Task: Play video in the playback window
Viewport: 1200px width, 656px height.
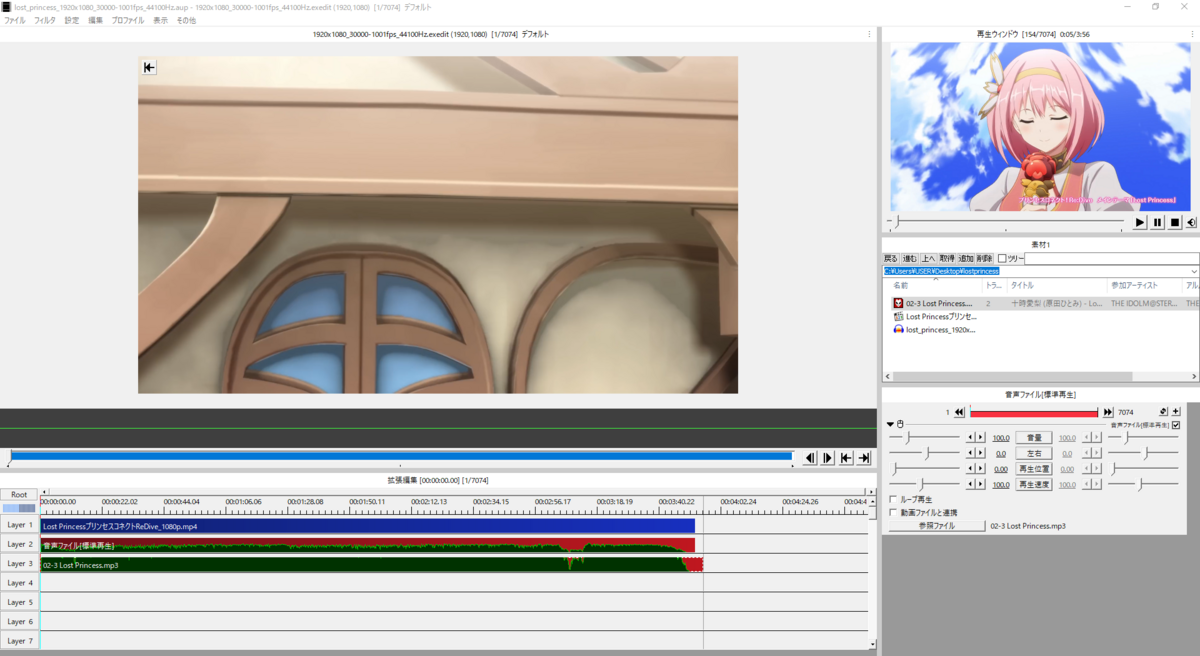Action: 1140,222
